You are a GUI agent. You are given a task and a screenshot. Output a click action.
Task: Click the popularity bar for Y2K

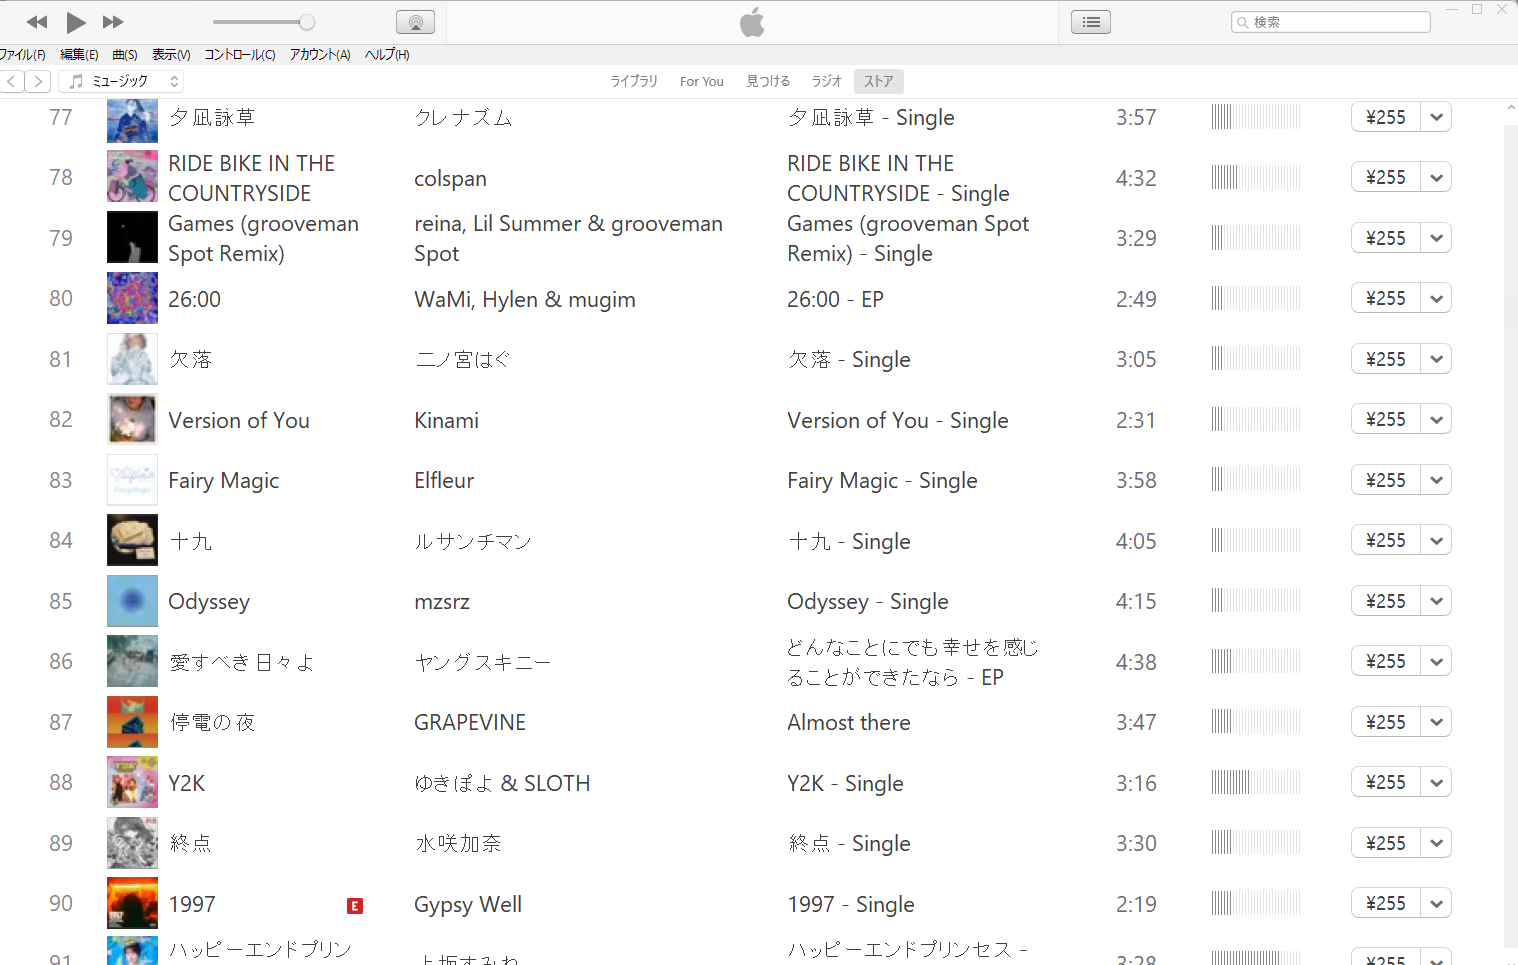click(1256, 782)
